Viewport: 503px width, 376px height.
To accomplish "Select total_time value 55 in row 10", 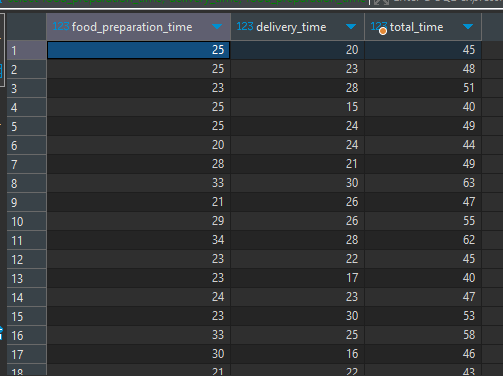I will click(423, 221).
